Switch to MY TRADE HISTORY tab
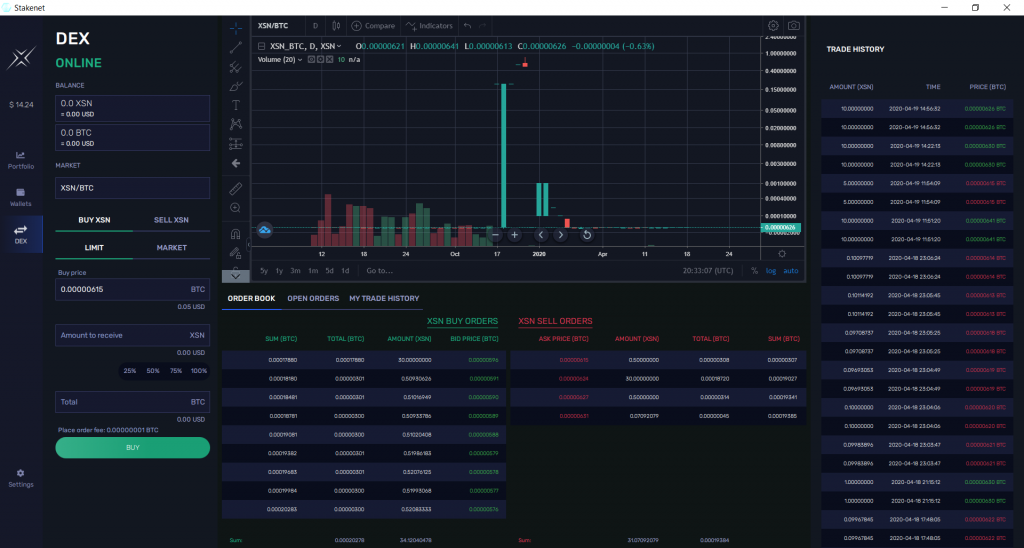This screenshot has height=548, width=1024. pos(384,298)
